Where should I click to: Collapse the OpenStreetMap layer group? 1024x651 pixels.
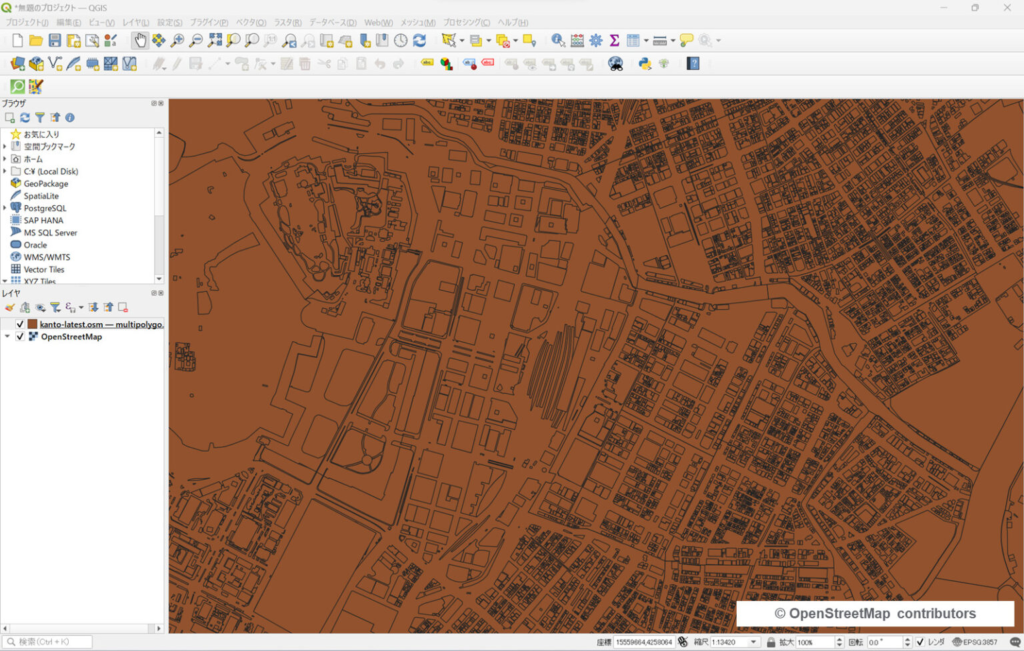7,337
